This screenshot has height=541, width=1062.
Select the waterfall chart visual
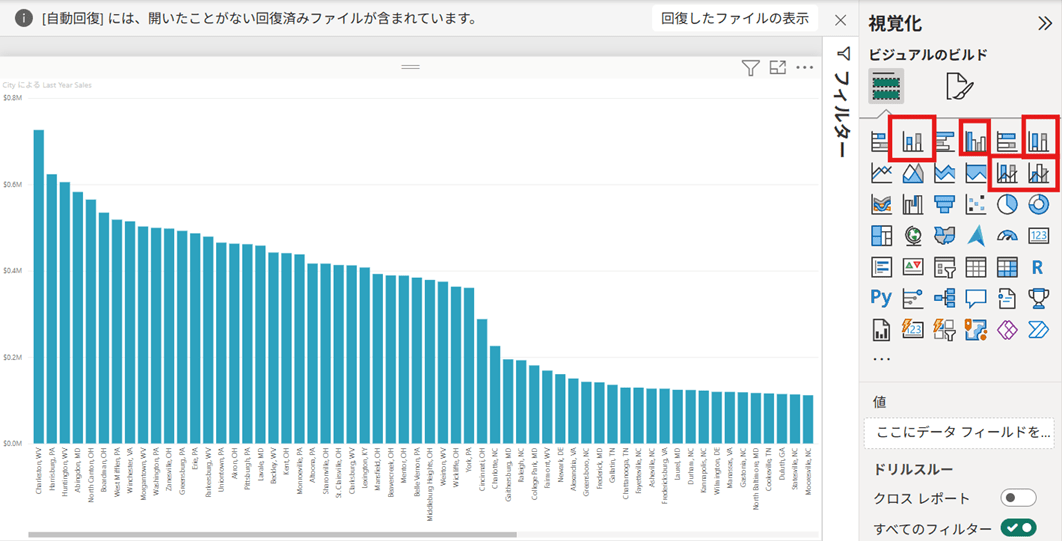pyautogui.click(x=913, y=204)
